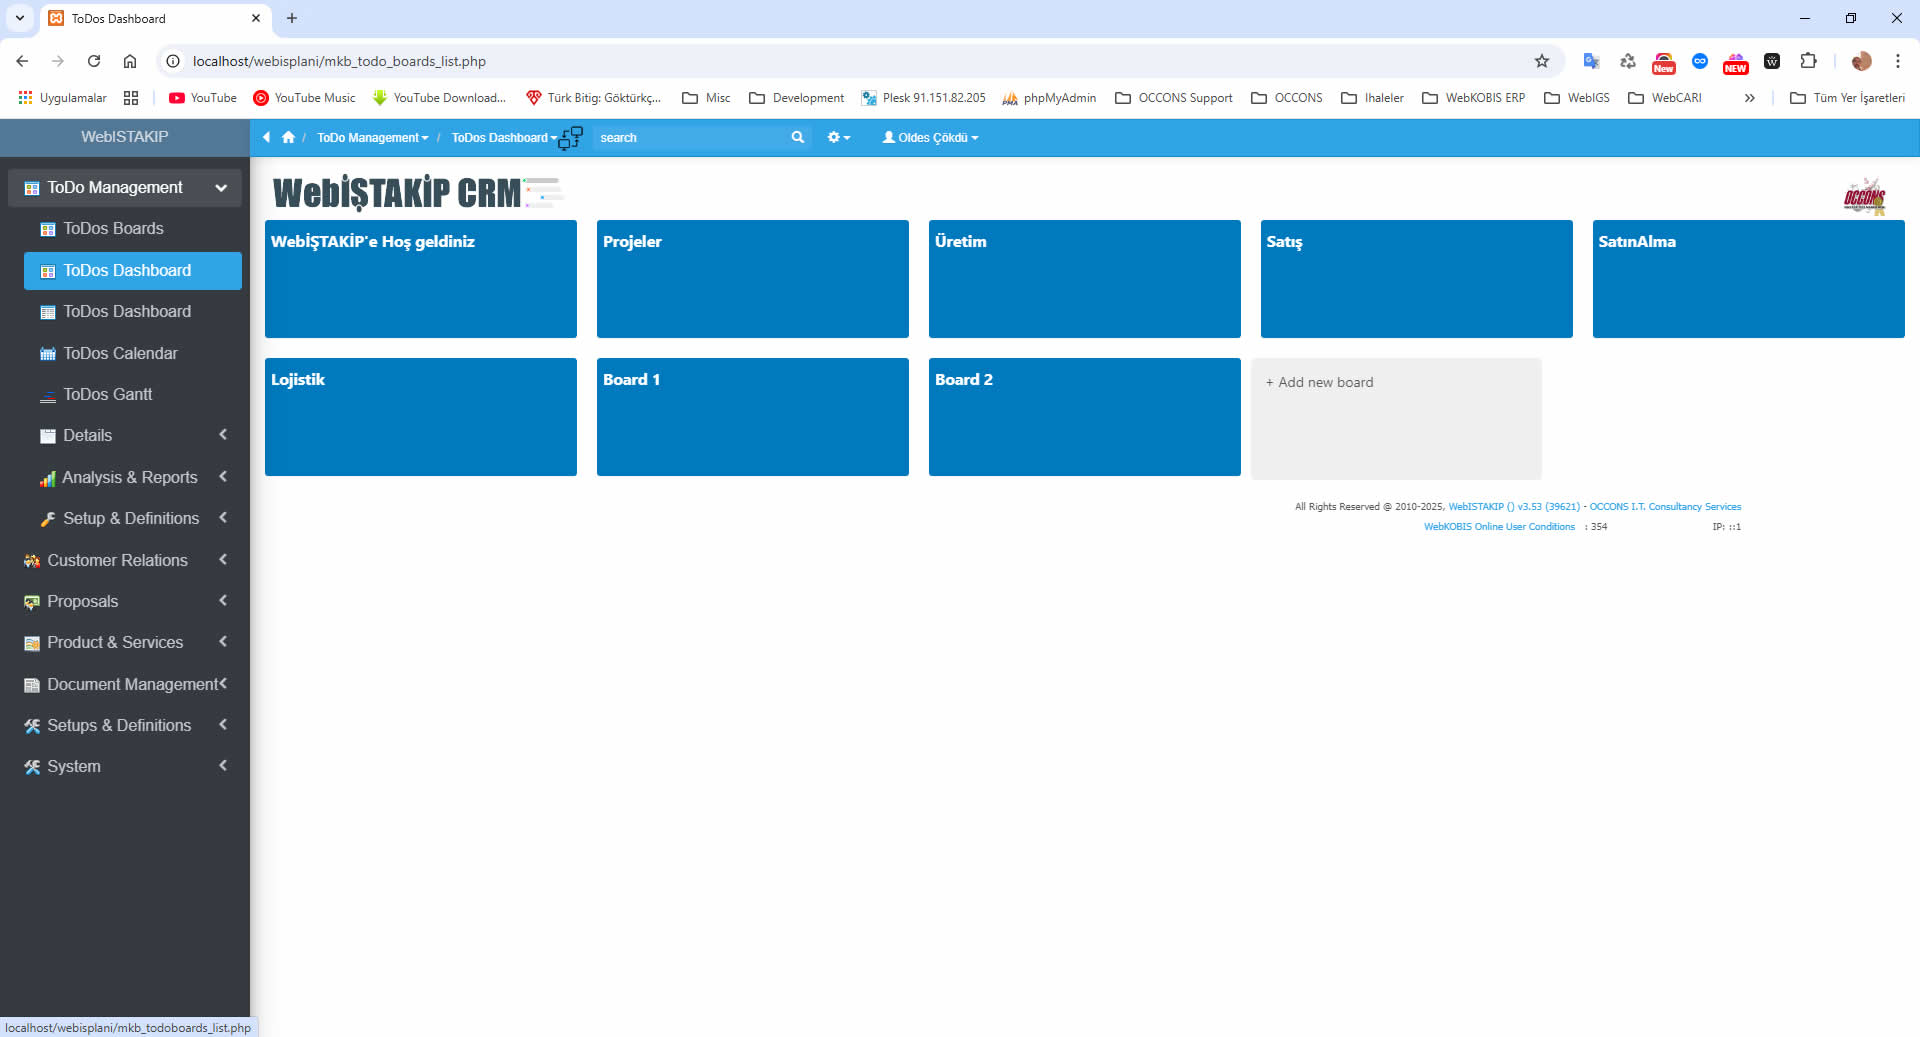Open ToDos Boards in sidebar
This screenshot has height=1037, width=1920.
point(113,229)
